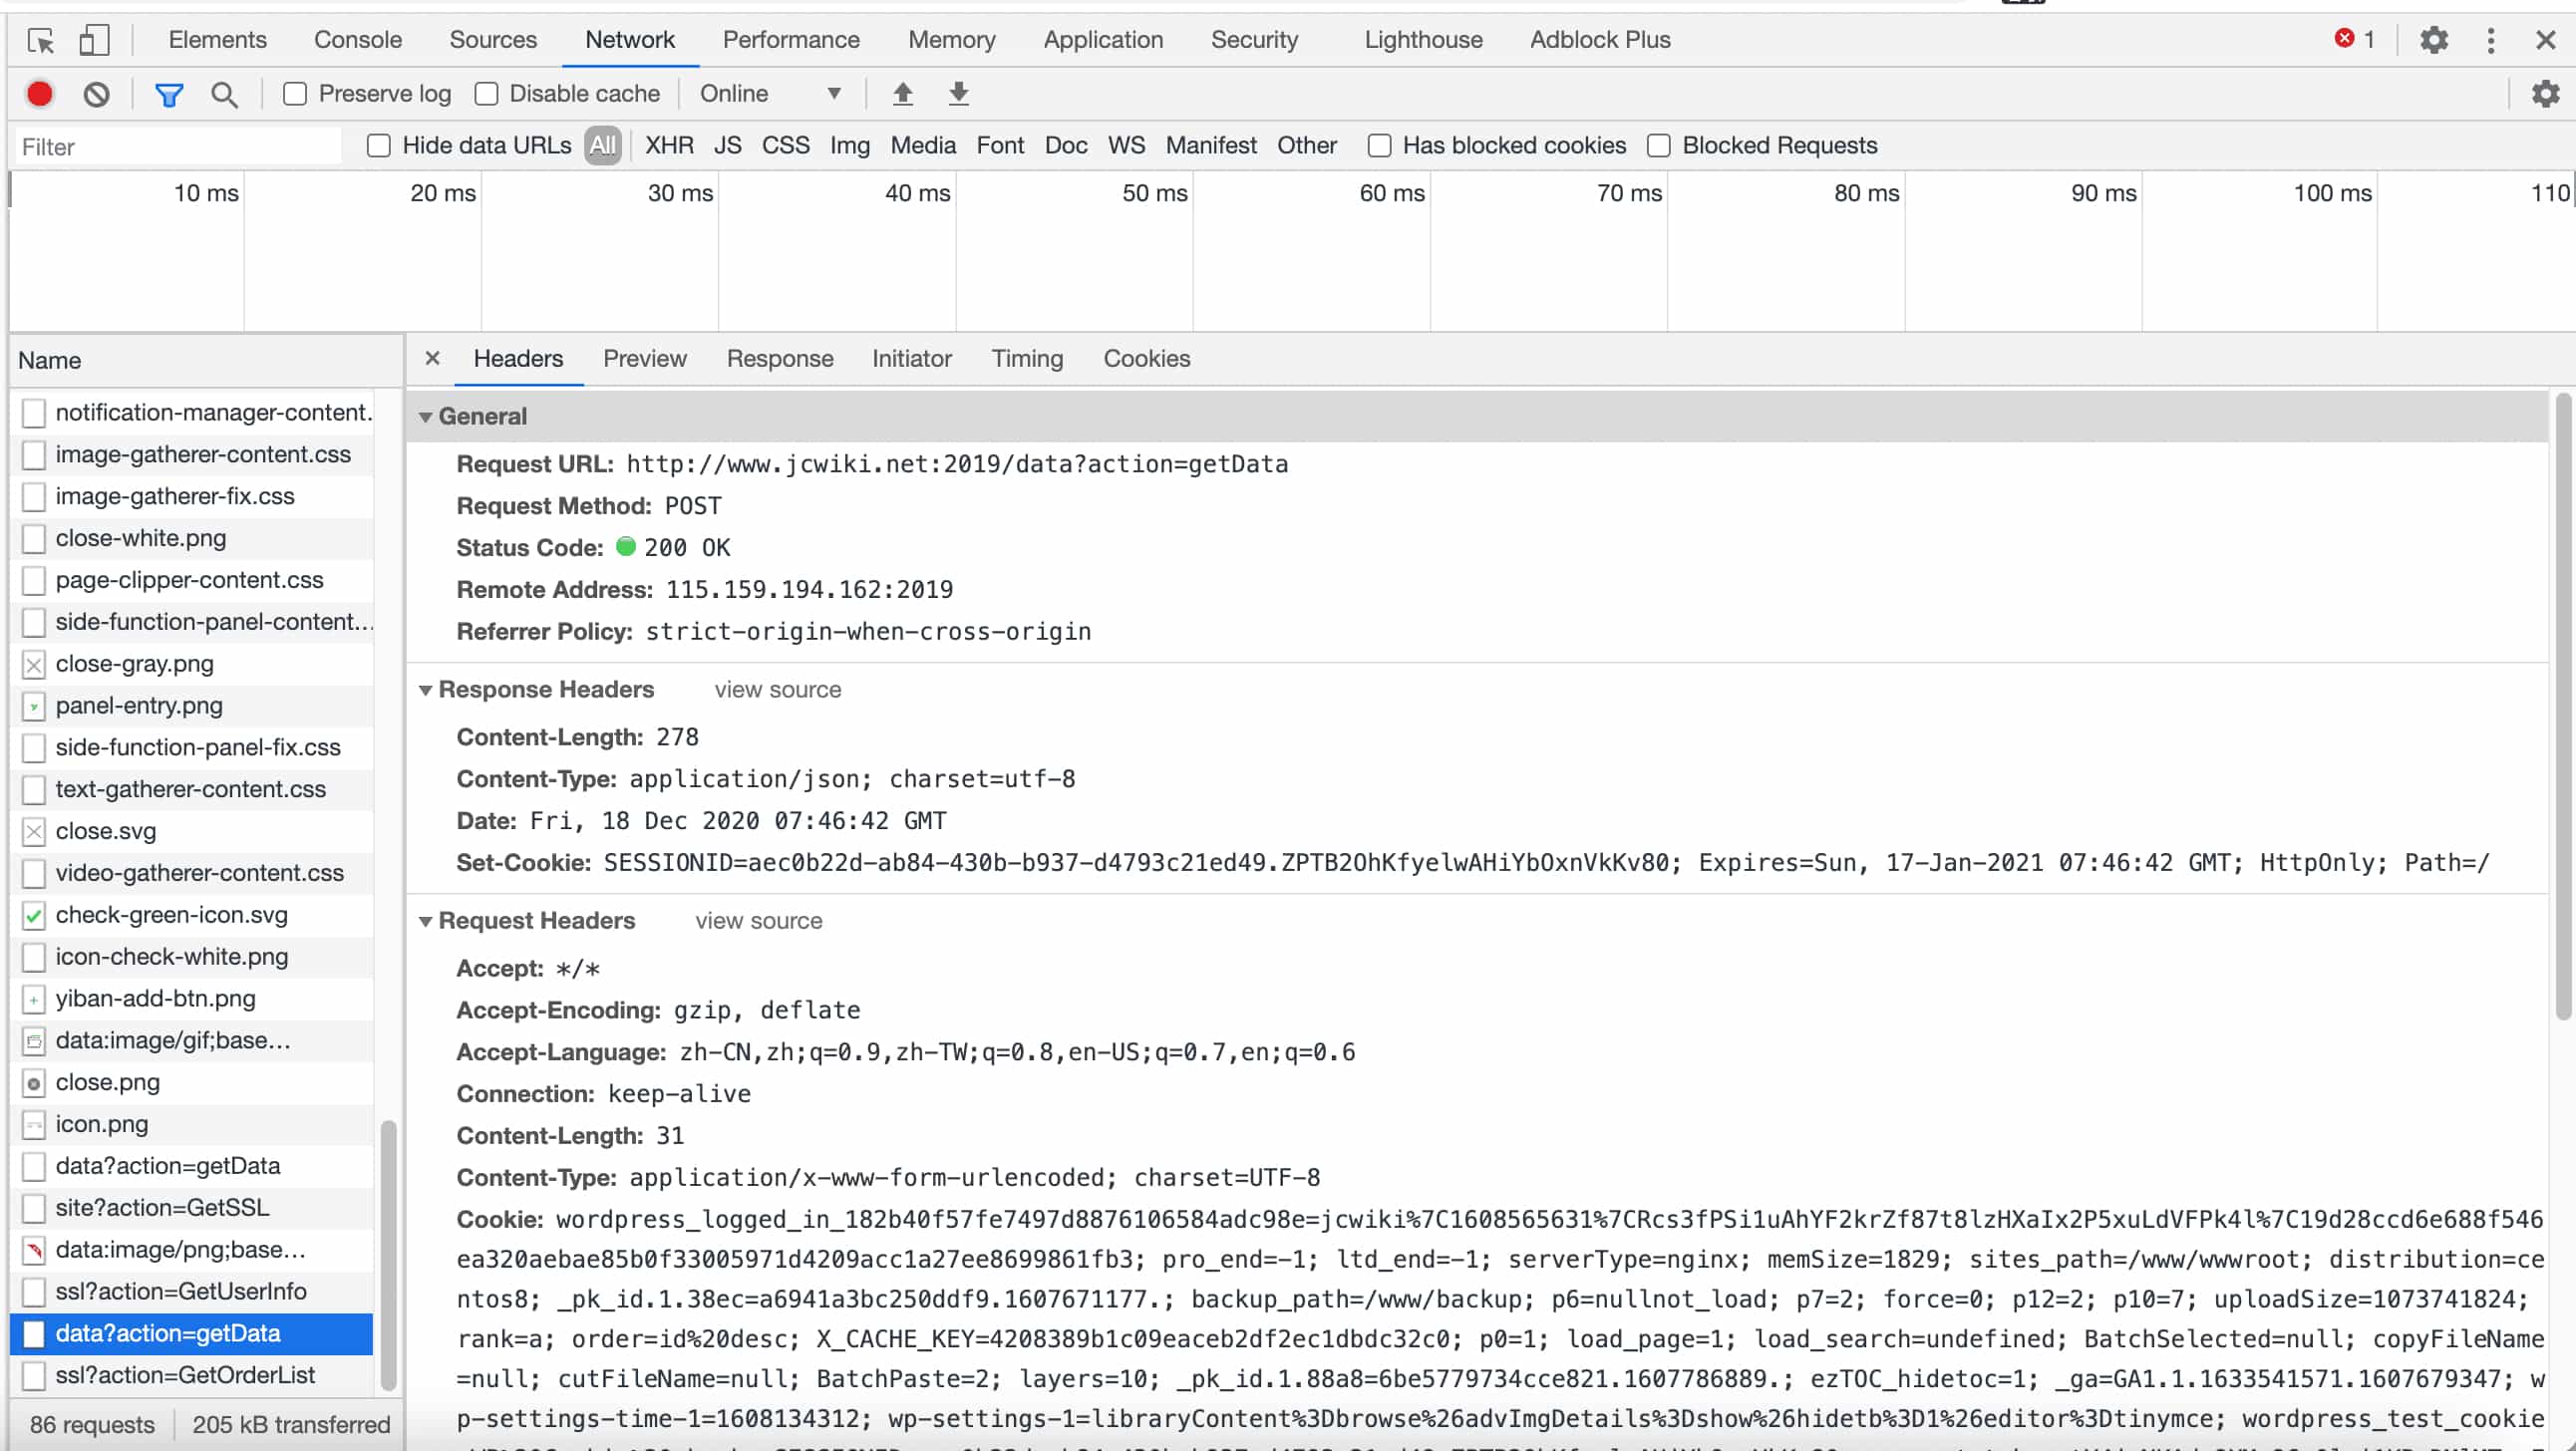
Task: Open the DevTools three-dot menu
Action: coord(2491,40)
